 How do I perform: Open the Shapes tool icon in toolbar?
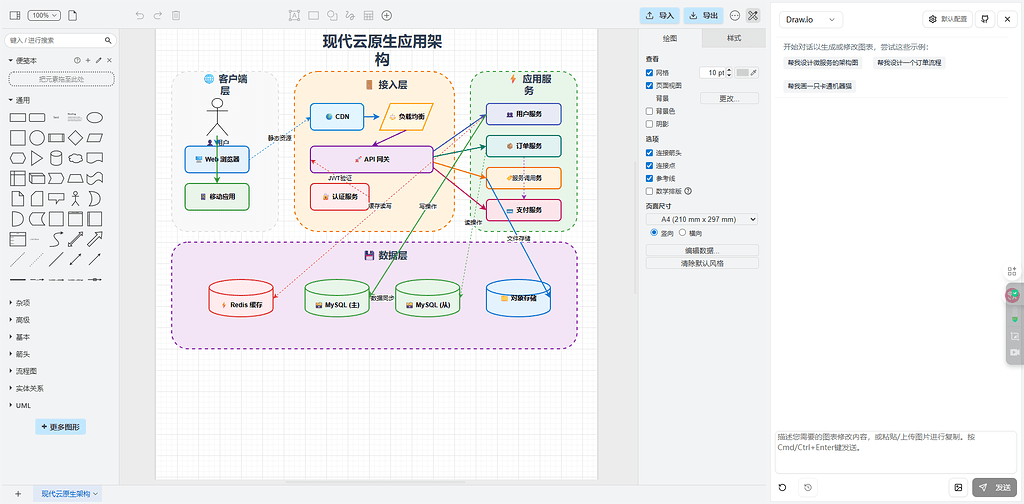pyautogui.click(x=332, y=15)
